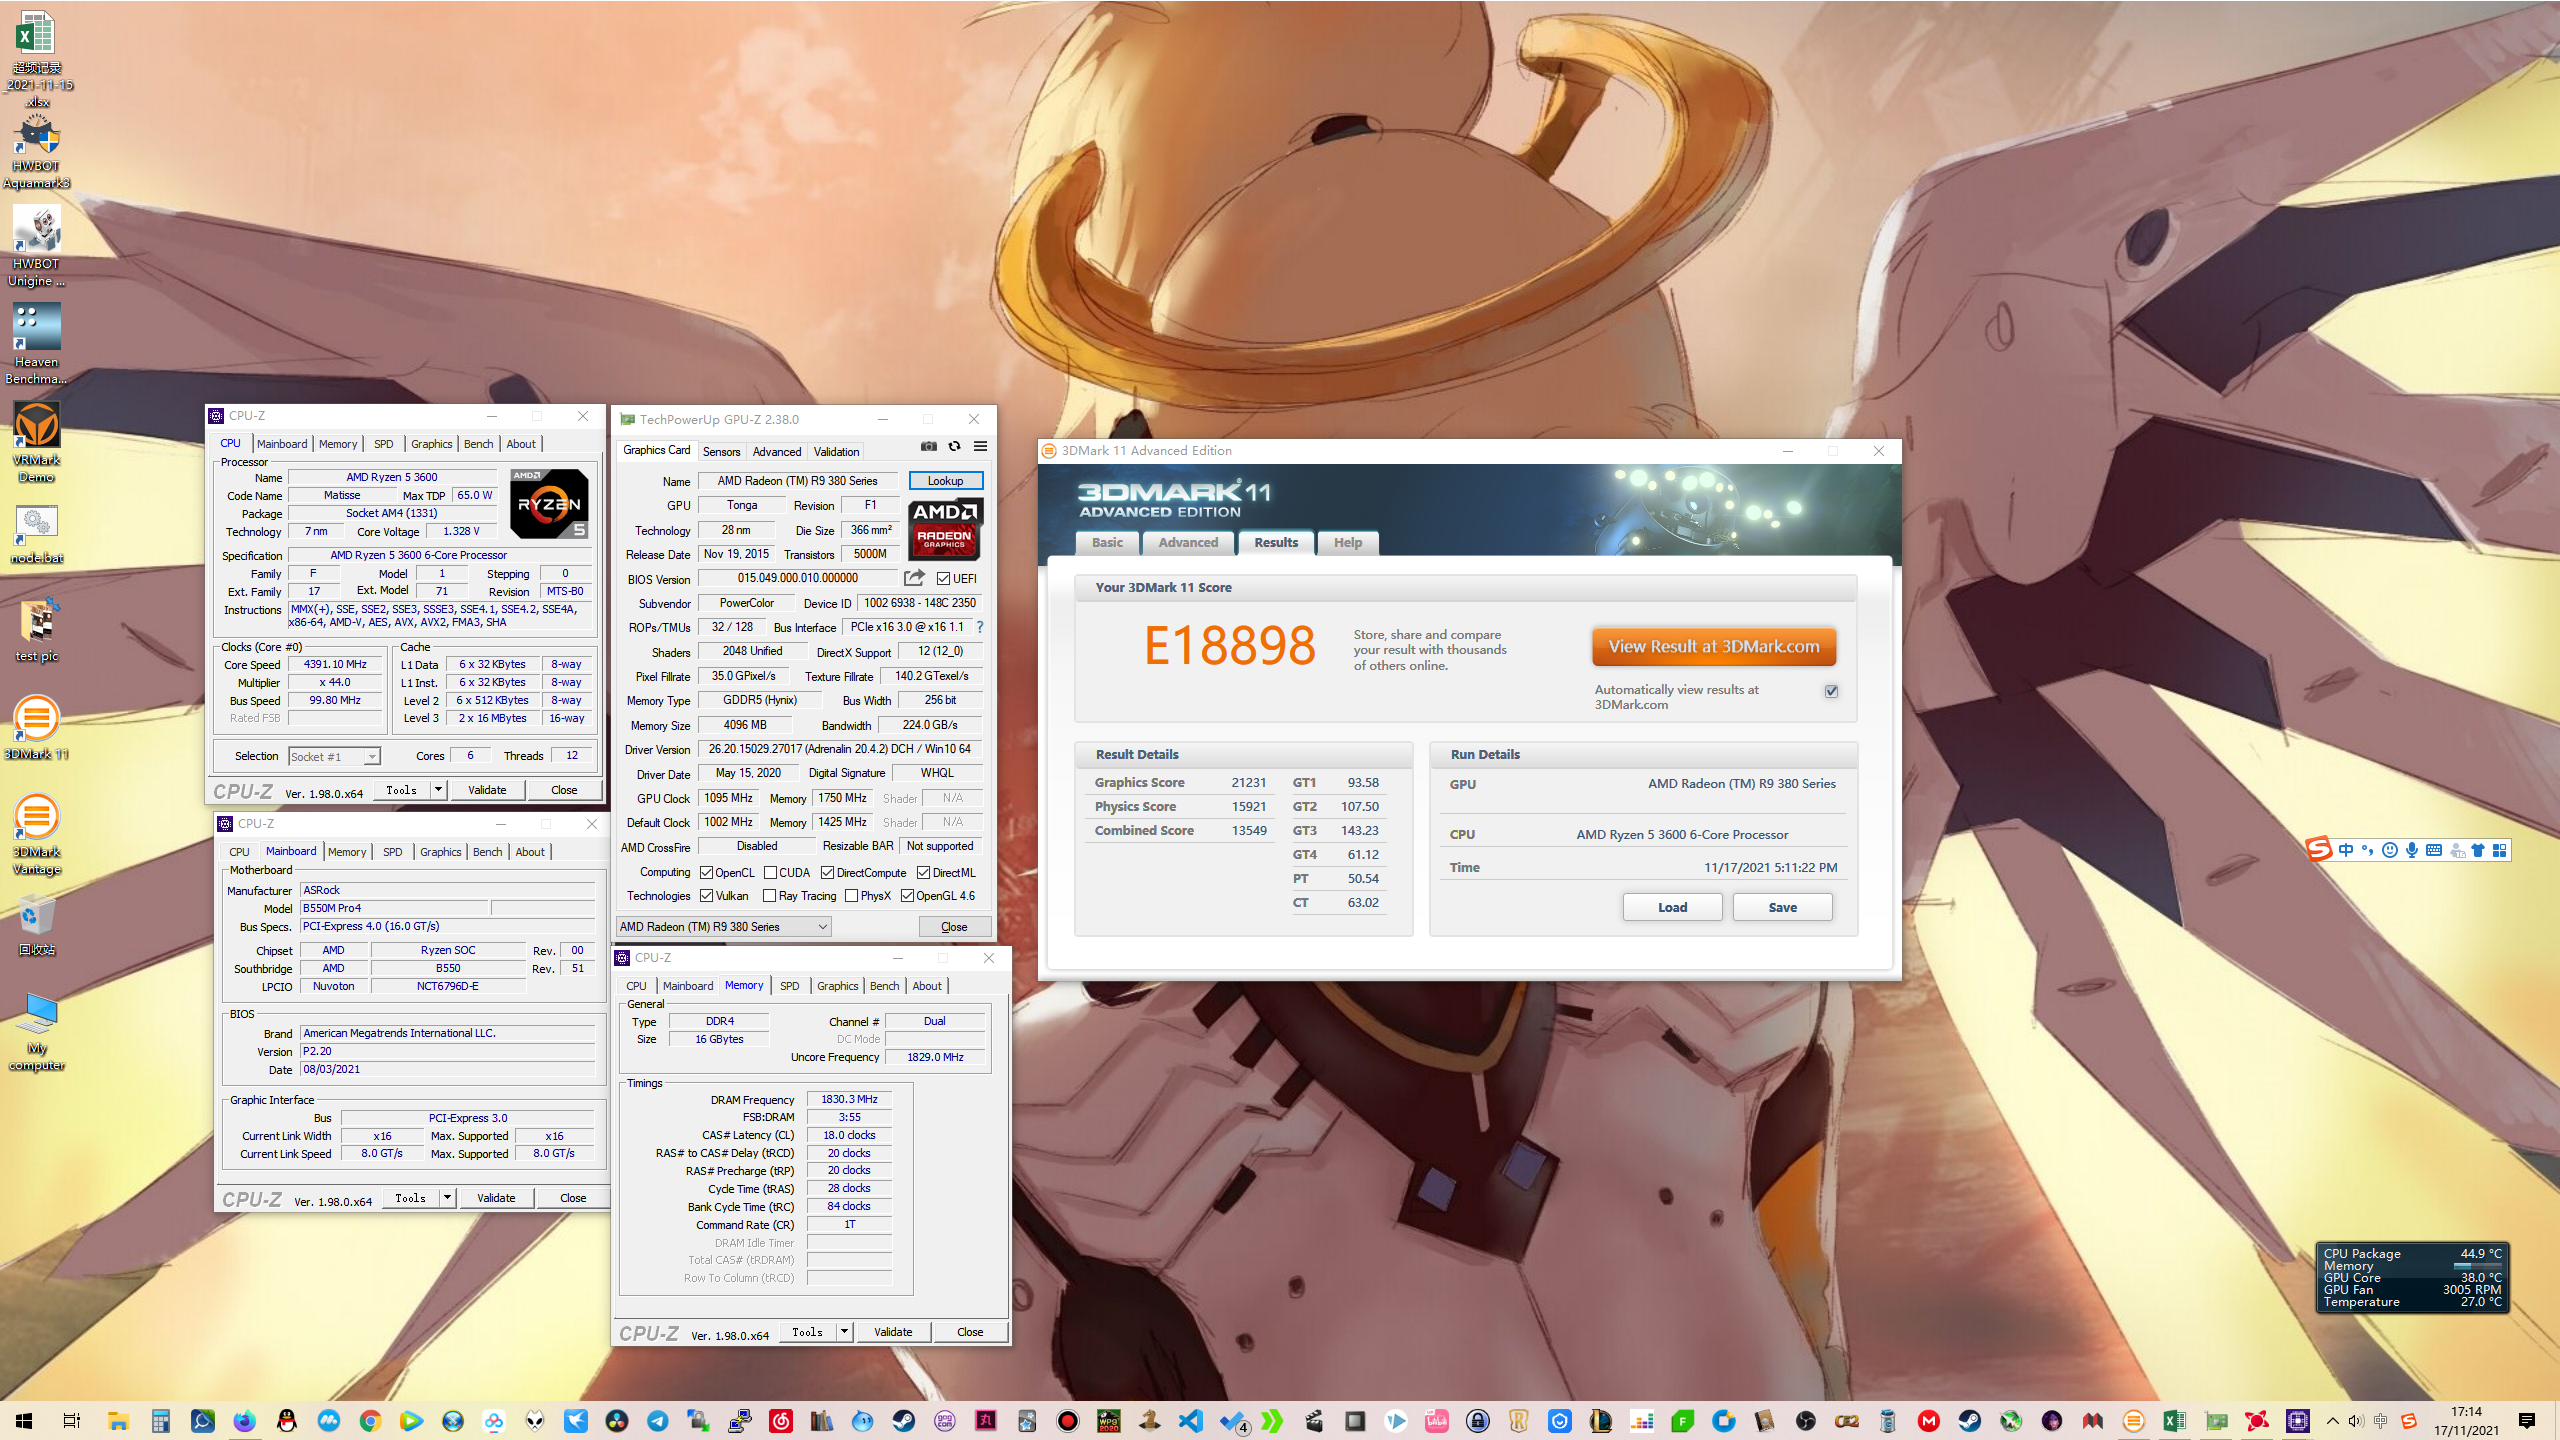Toggle the Vulkan checkbox in GPU-Z
The height and width of the screenshot is (1440, 2560).
(x=706, y=895)
